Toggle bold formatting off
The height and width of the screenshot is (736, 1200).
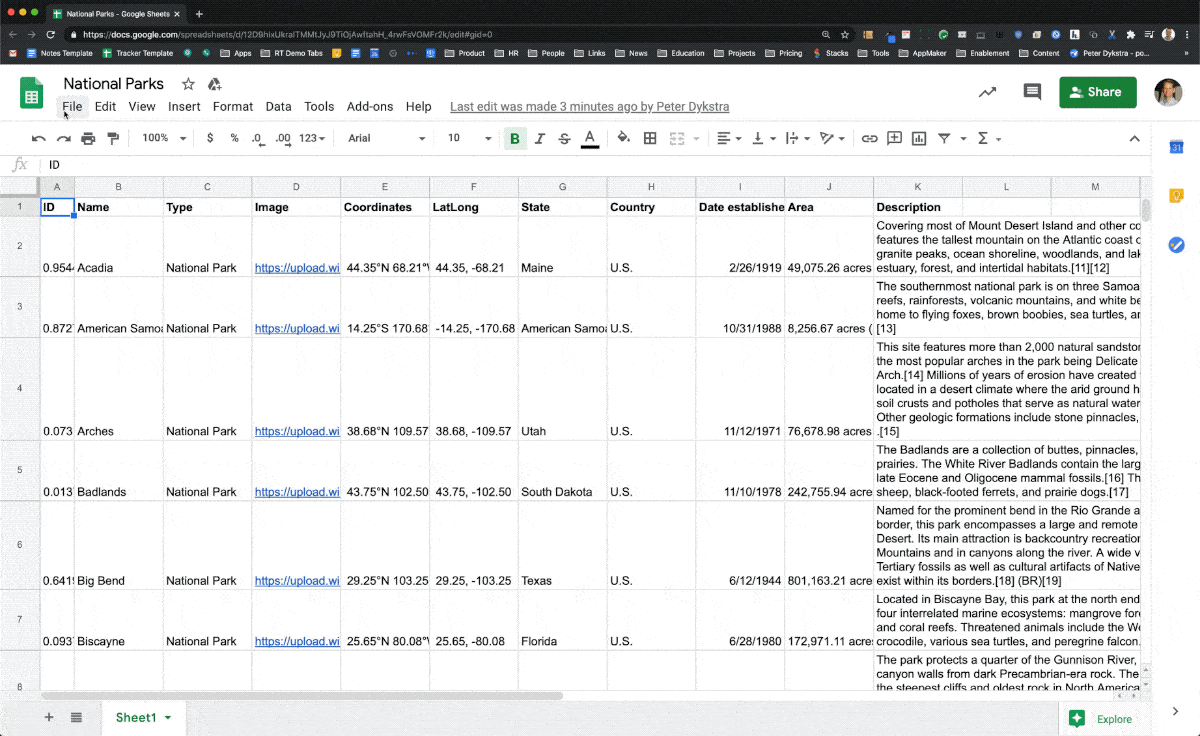click(x=514, y=138)
